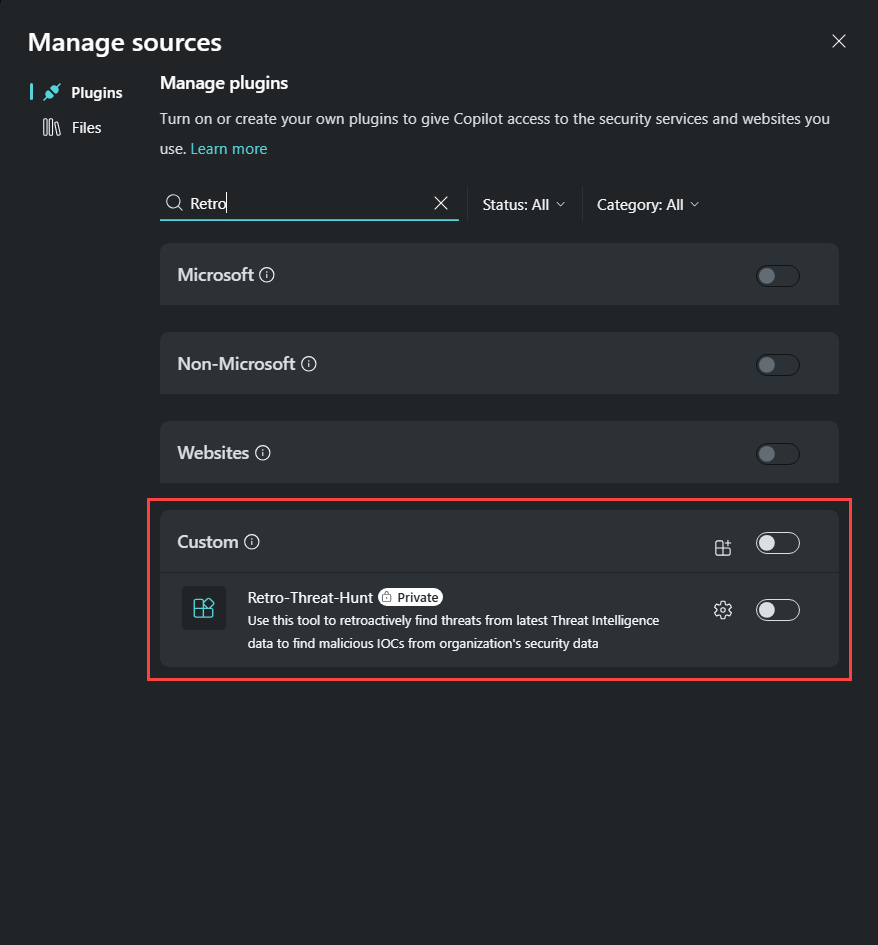The width and height of the screenshot is (878, 945).
Task: Click the search magnifier icon
Action: (x=174, y=203)
